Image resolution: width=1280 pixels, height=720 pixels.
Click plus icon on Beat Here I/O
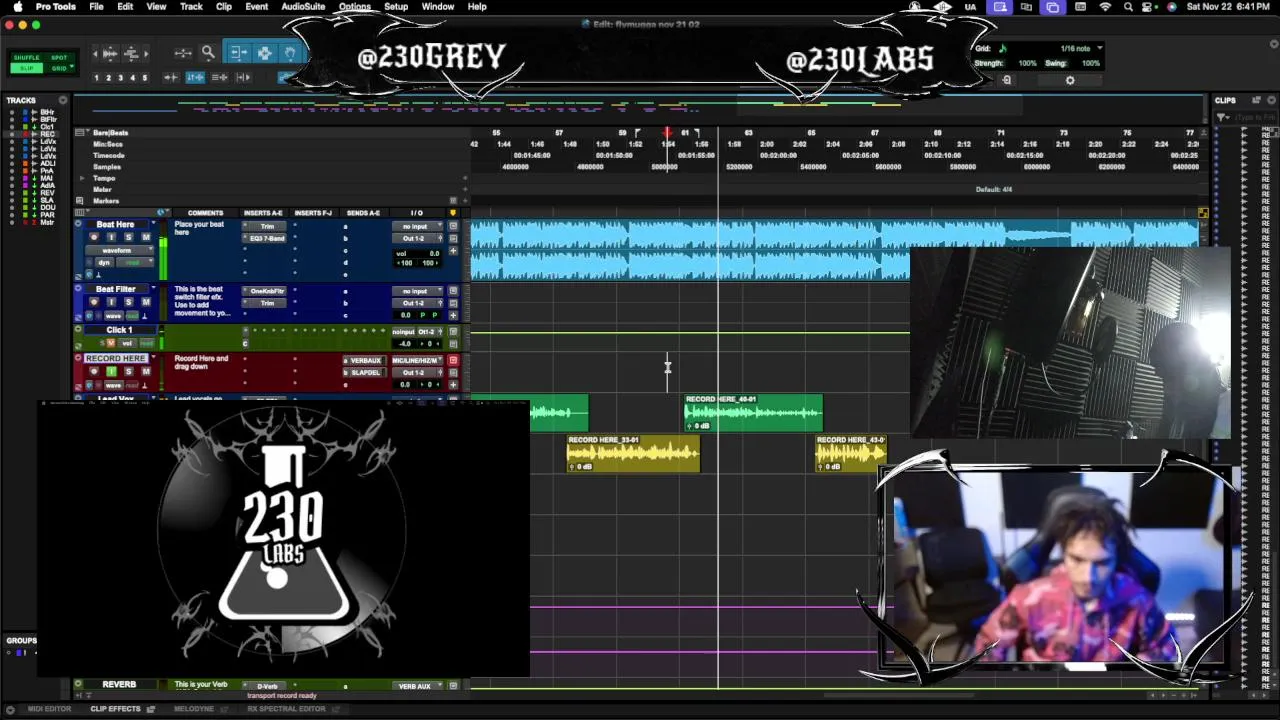tap(453, 251)
